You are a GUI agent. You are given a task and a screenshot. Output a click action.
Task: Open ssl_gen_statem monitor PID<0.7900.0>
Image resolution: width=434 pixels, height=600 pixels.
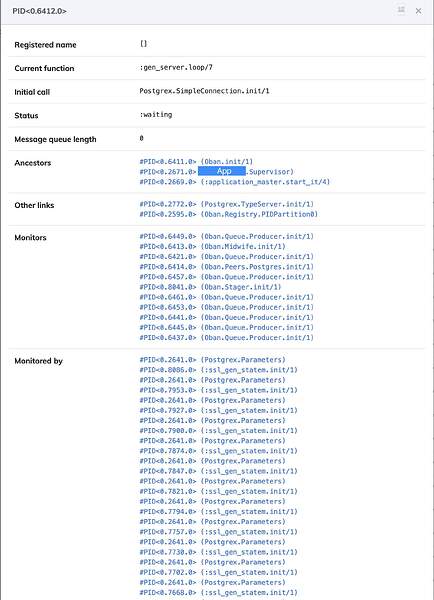218,431
